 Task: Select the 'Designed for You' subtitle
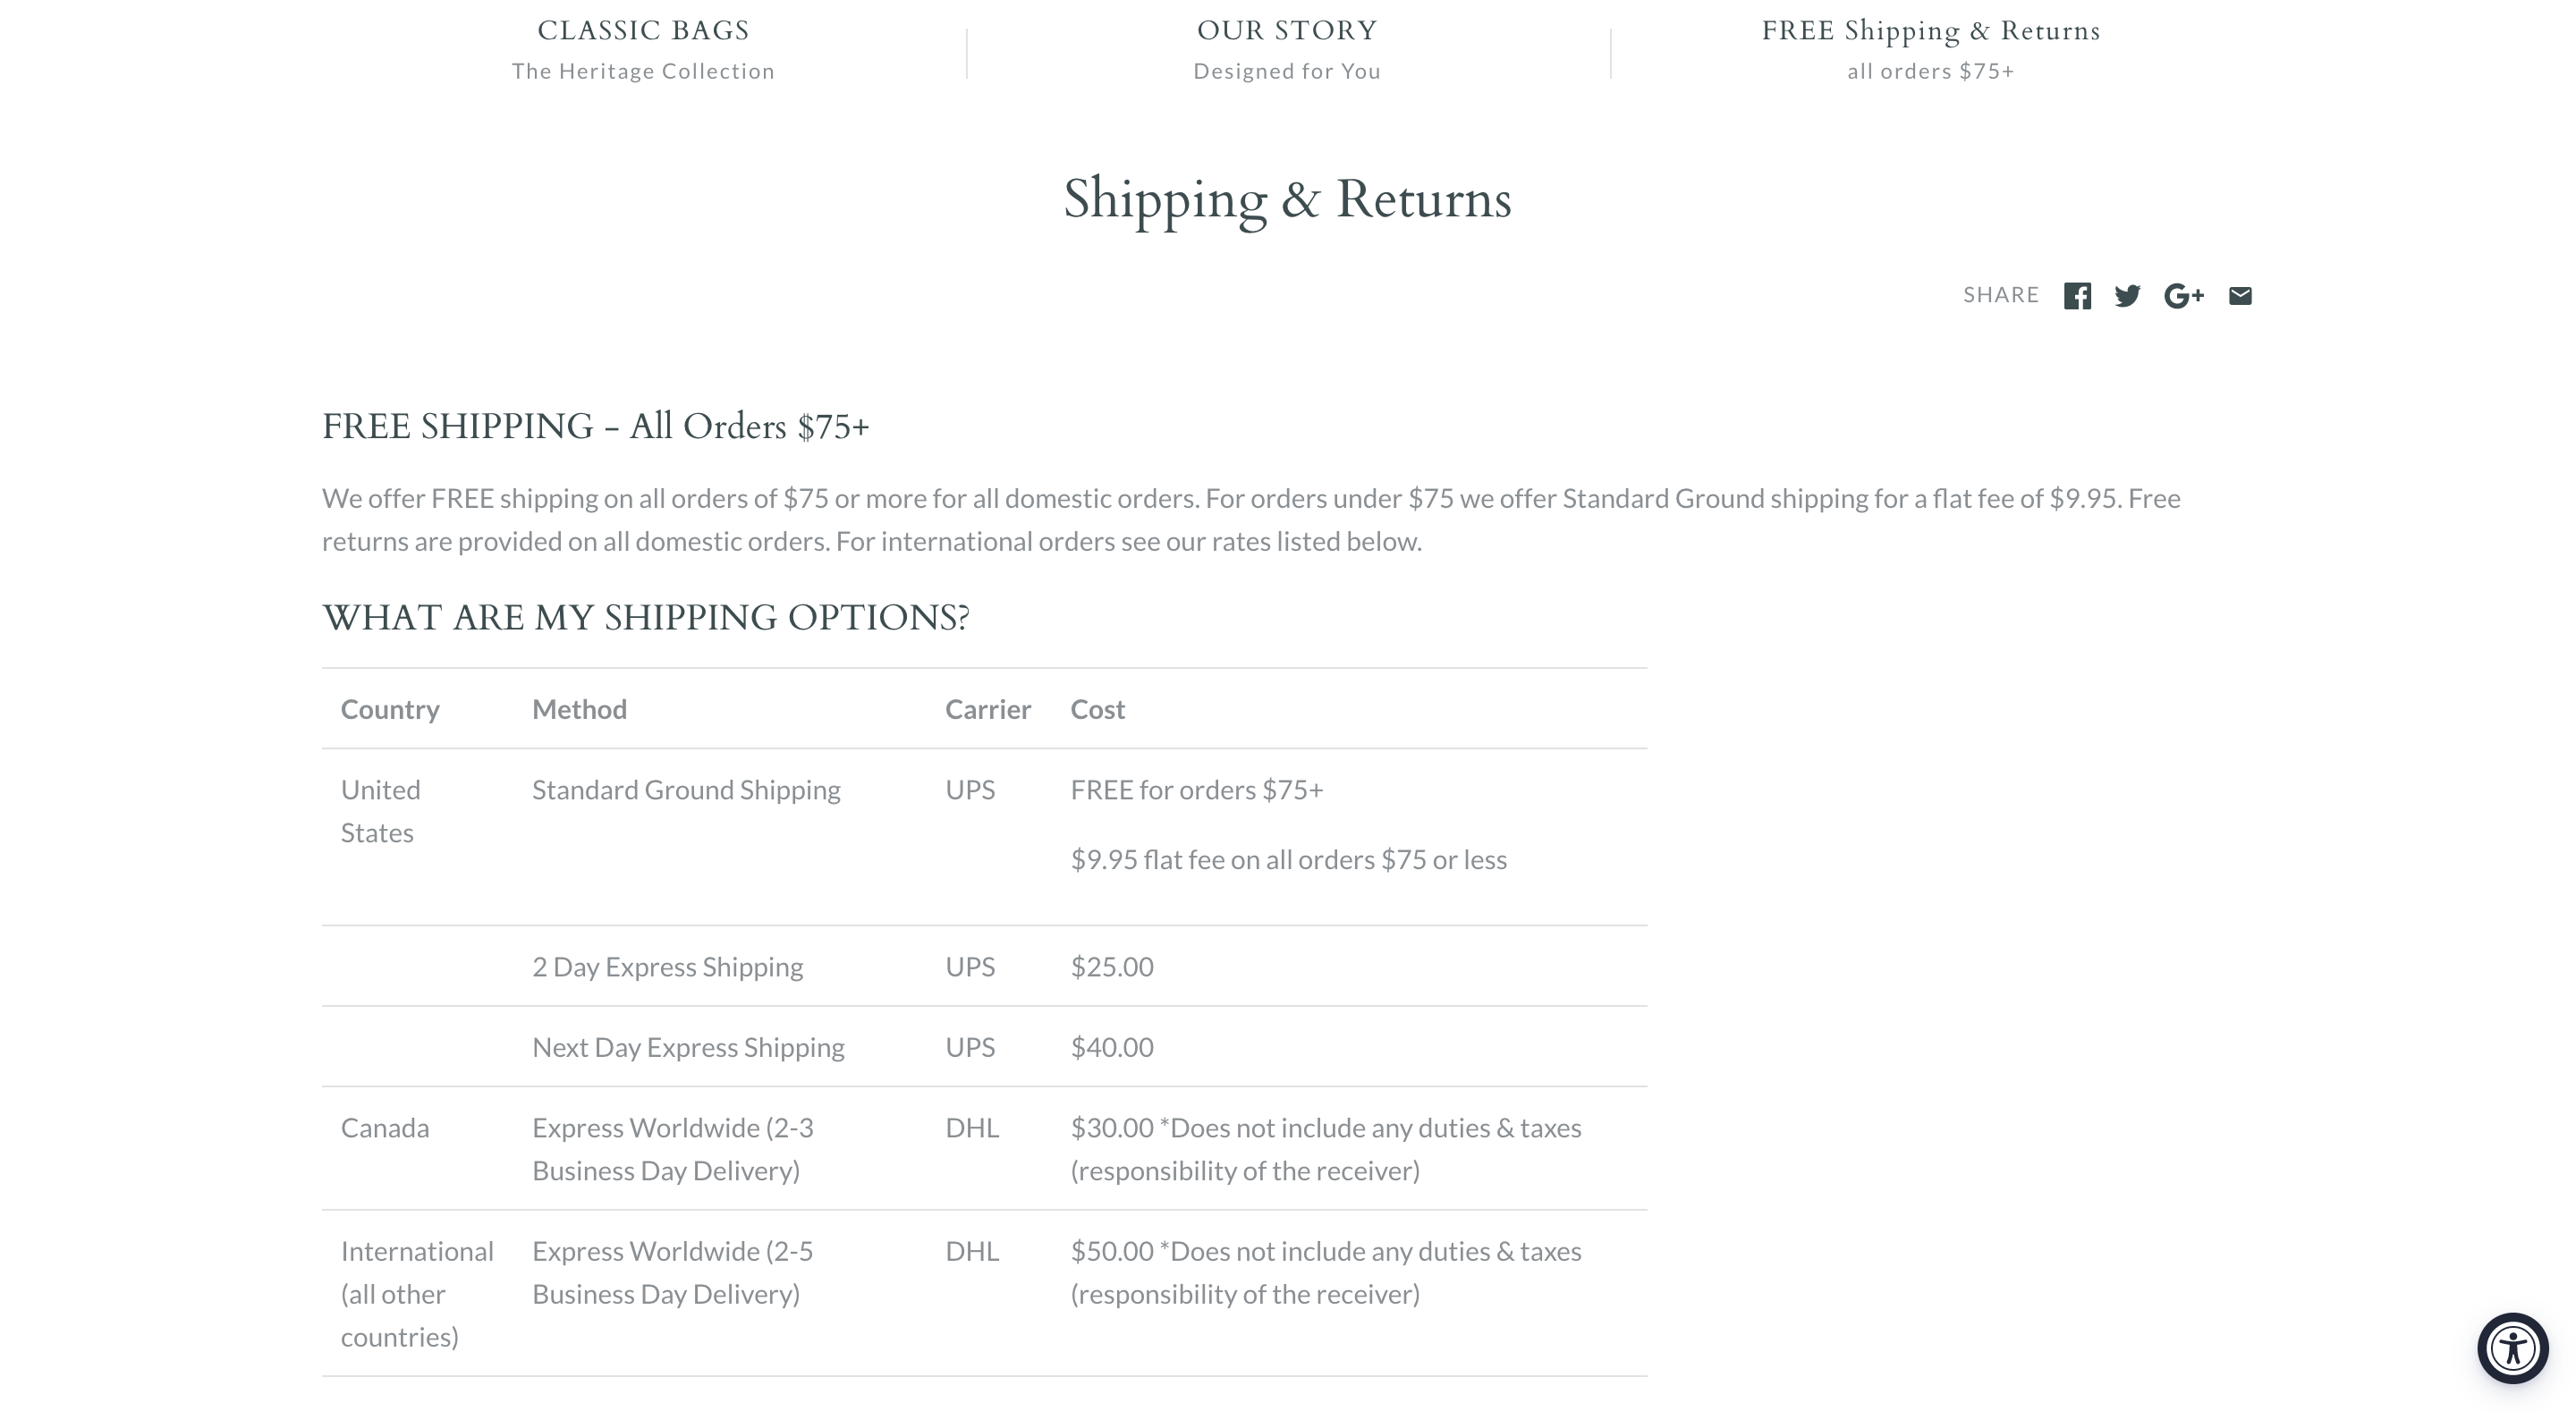(1287, 71)
